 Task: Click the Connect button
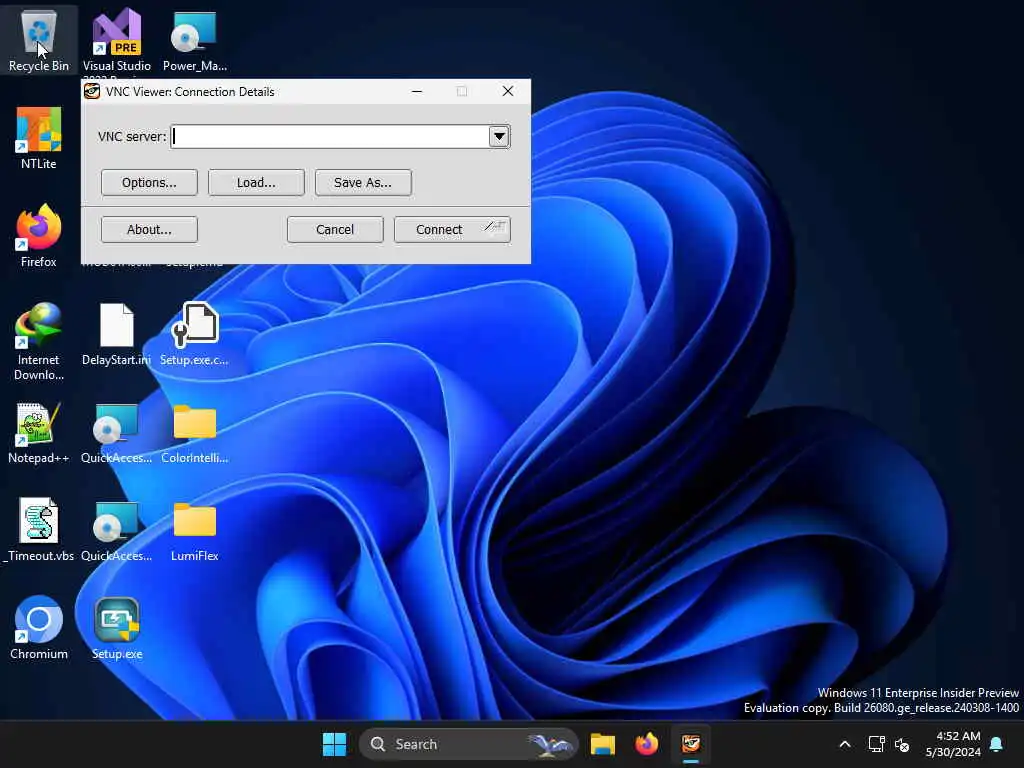coord(452,229)
